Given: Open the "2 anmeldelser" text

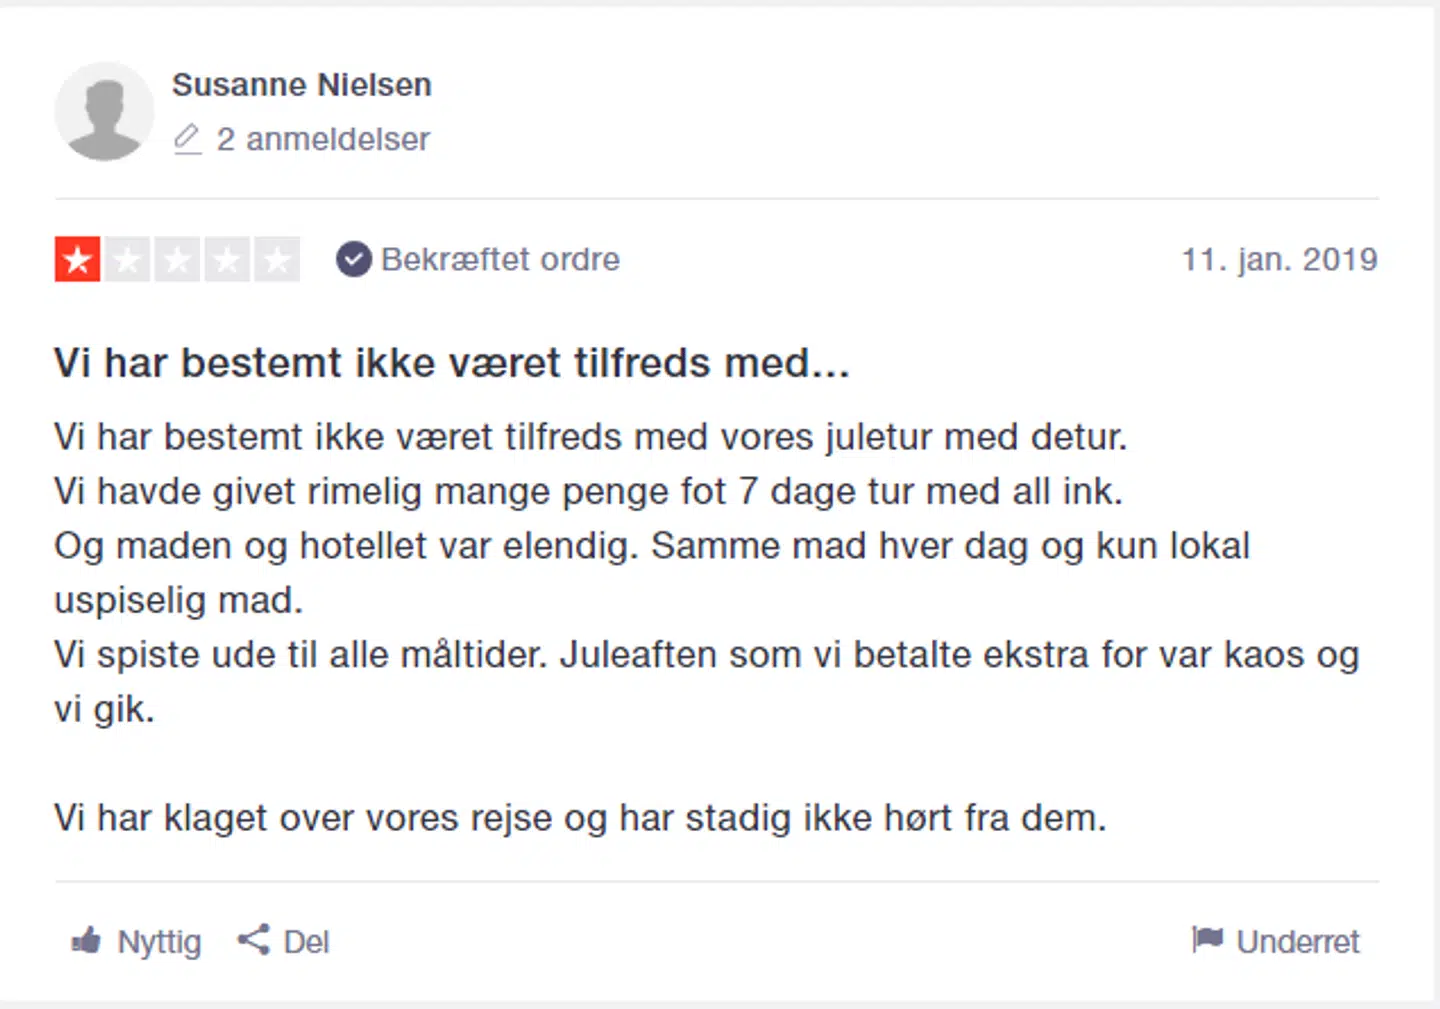Looking at the screenshot, I should point(322,139).
